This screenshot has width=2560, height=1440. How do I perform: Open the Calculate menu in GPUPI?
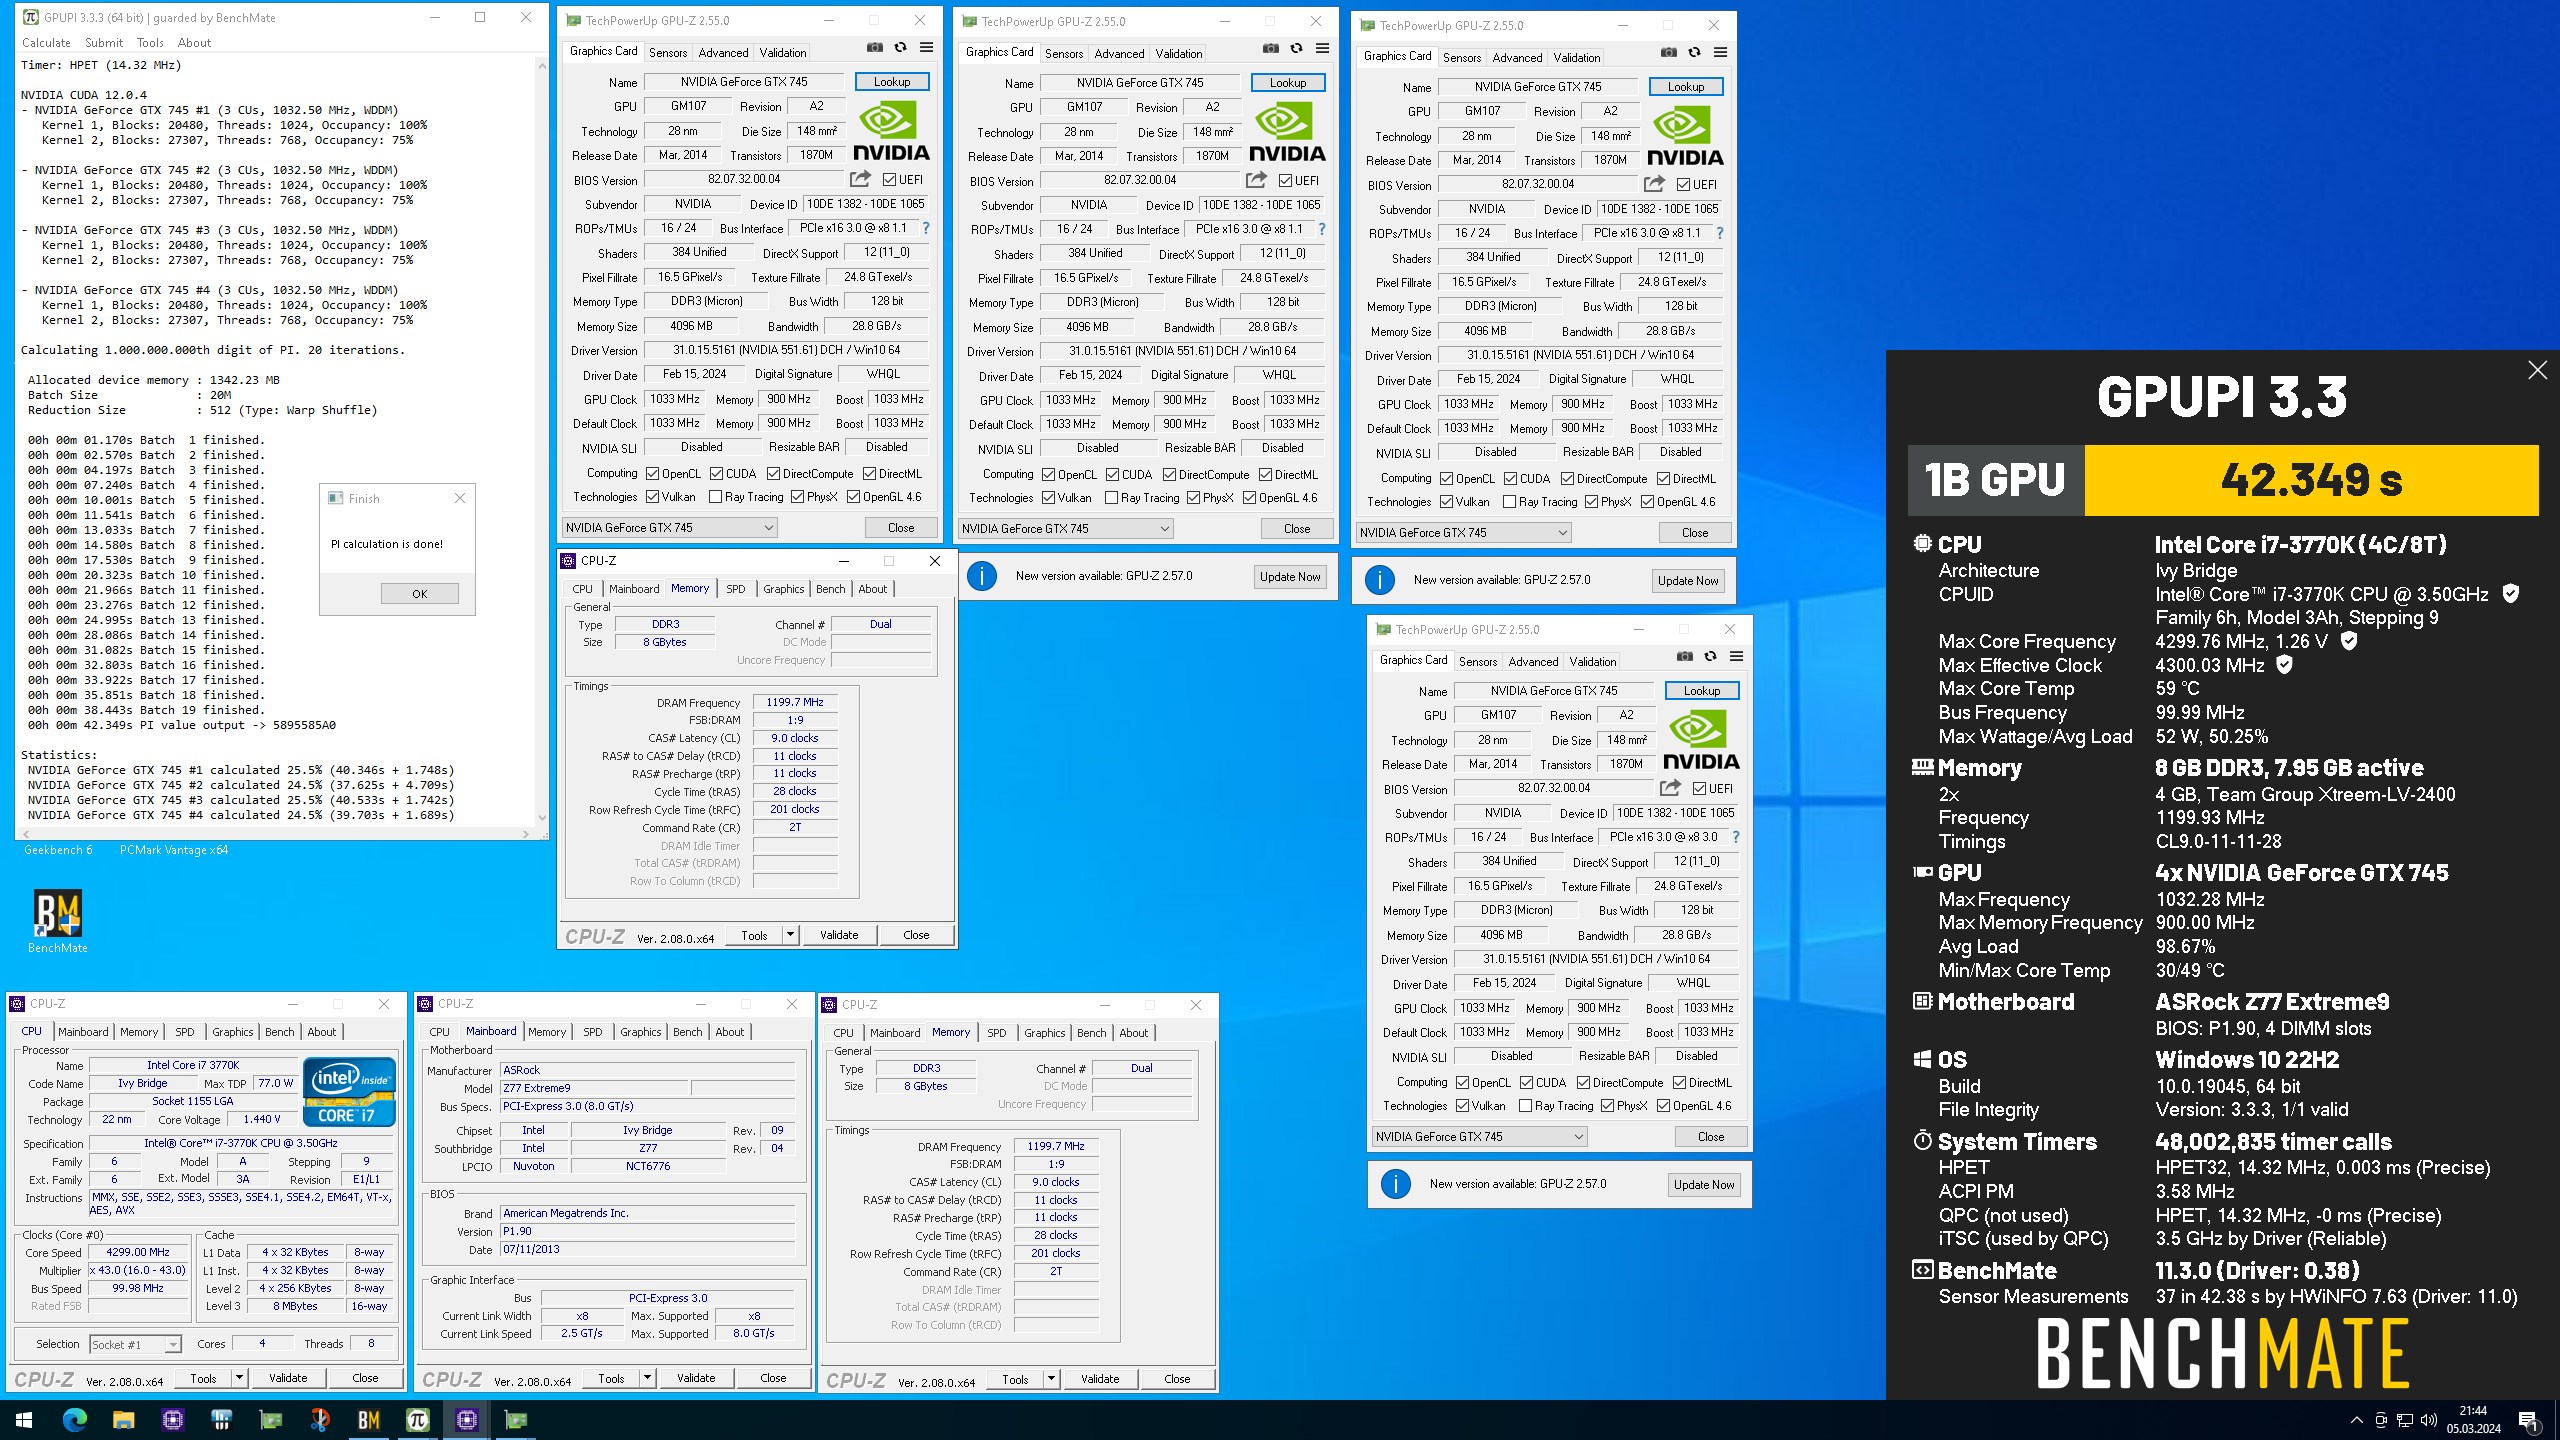click(x=46, y=43)
